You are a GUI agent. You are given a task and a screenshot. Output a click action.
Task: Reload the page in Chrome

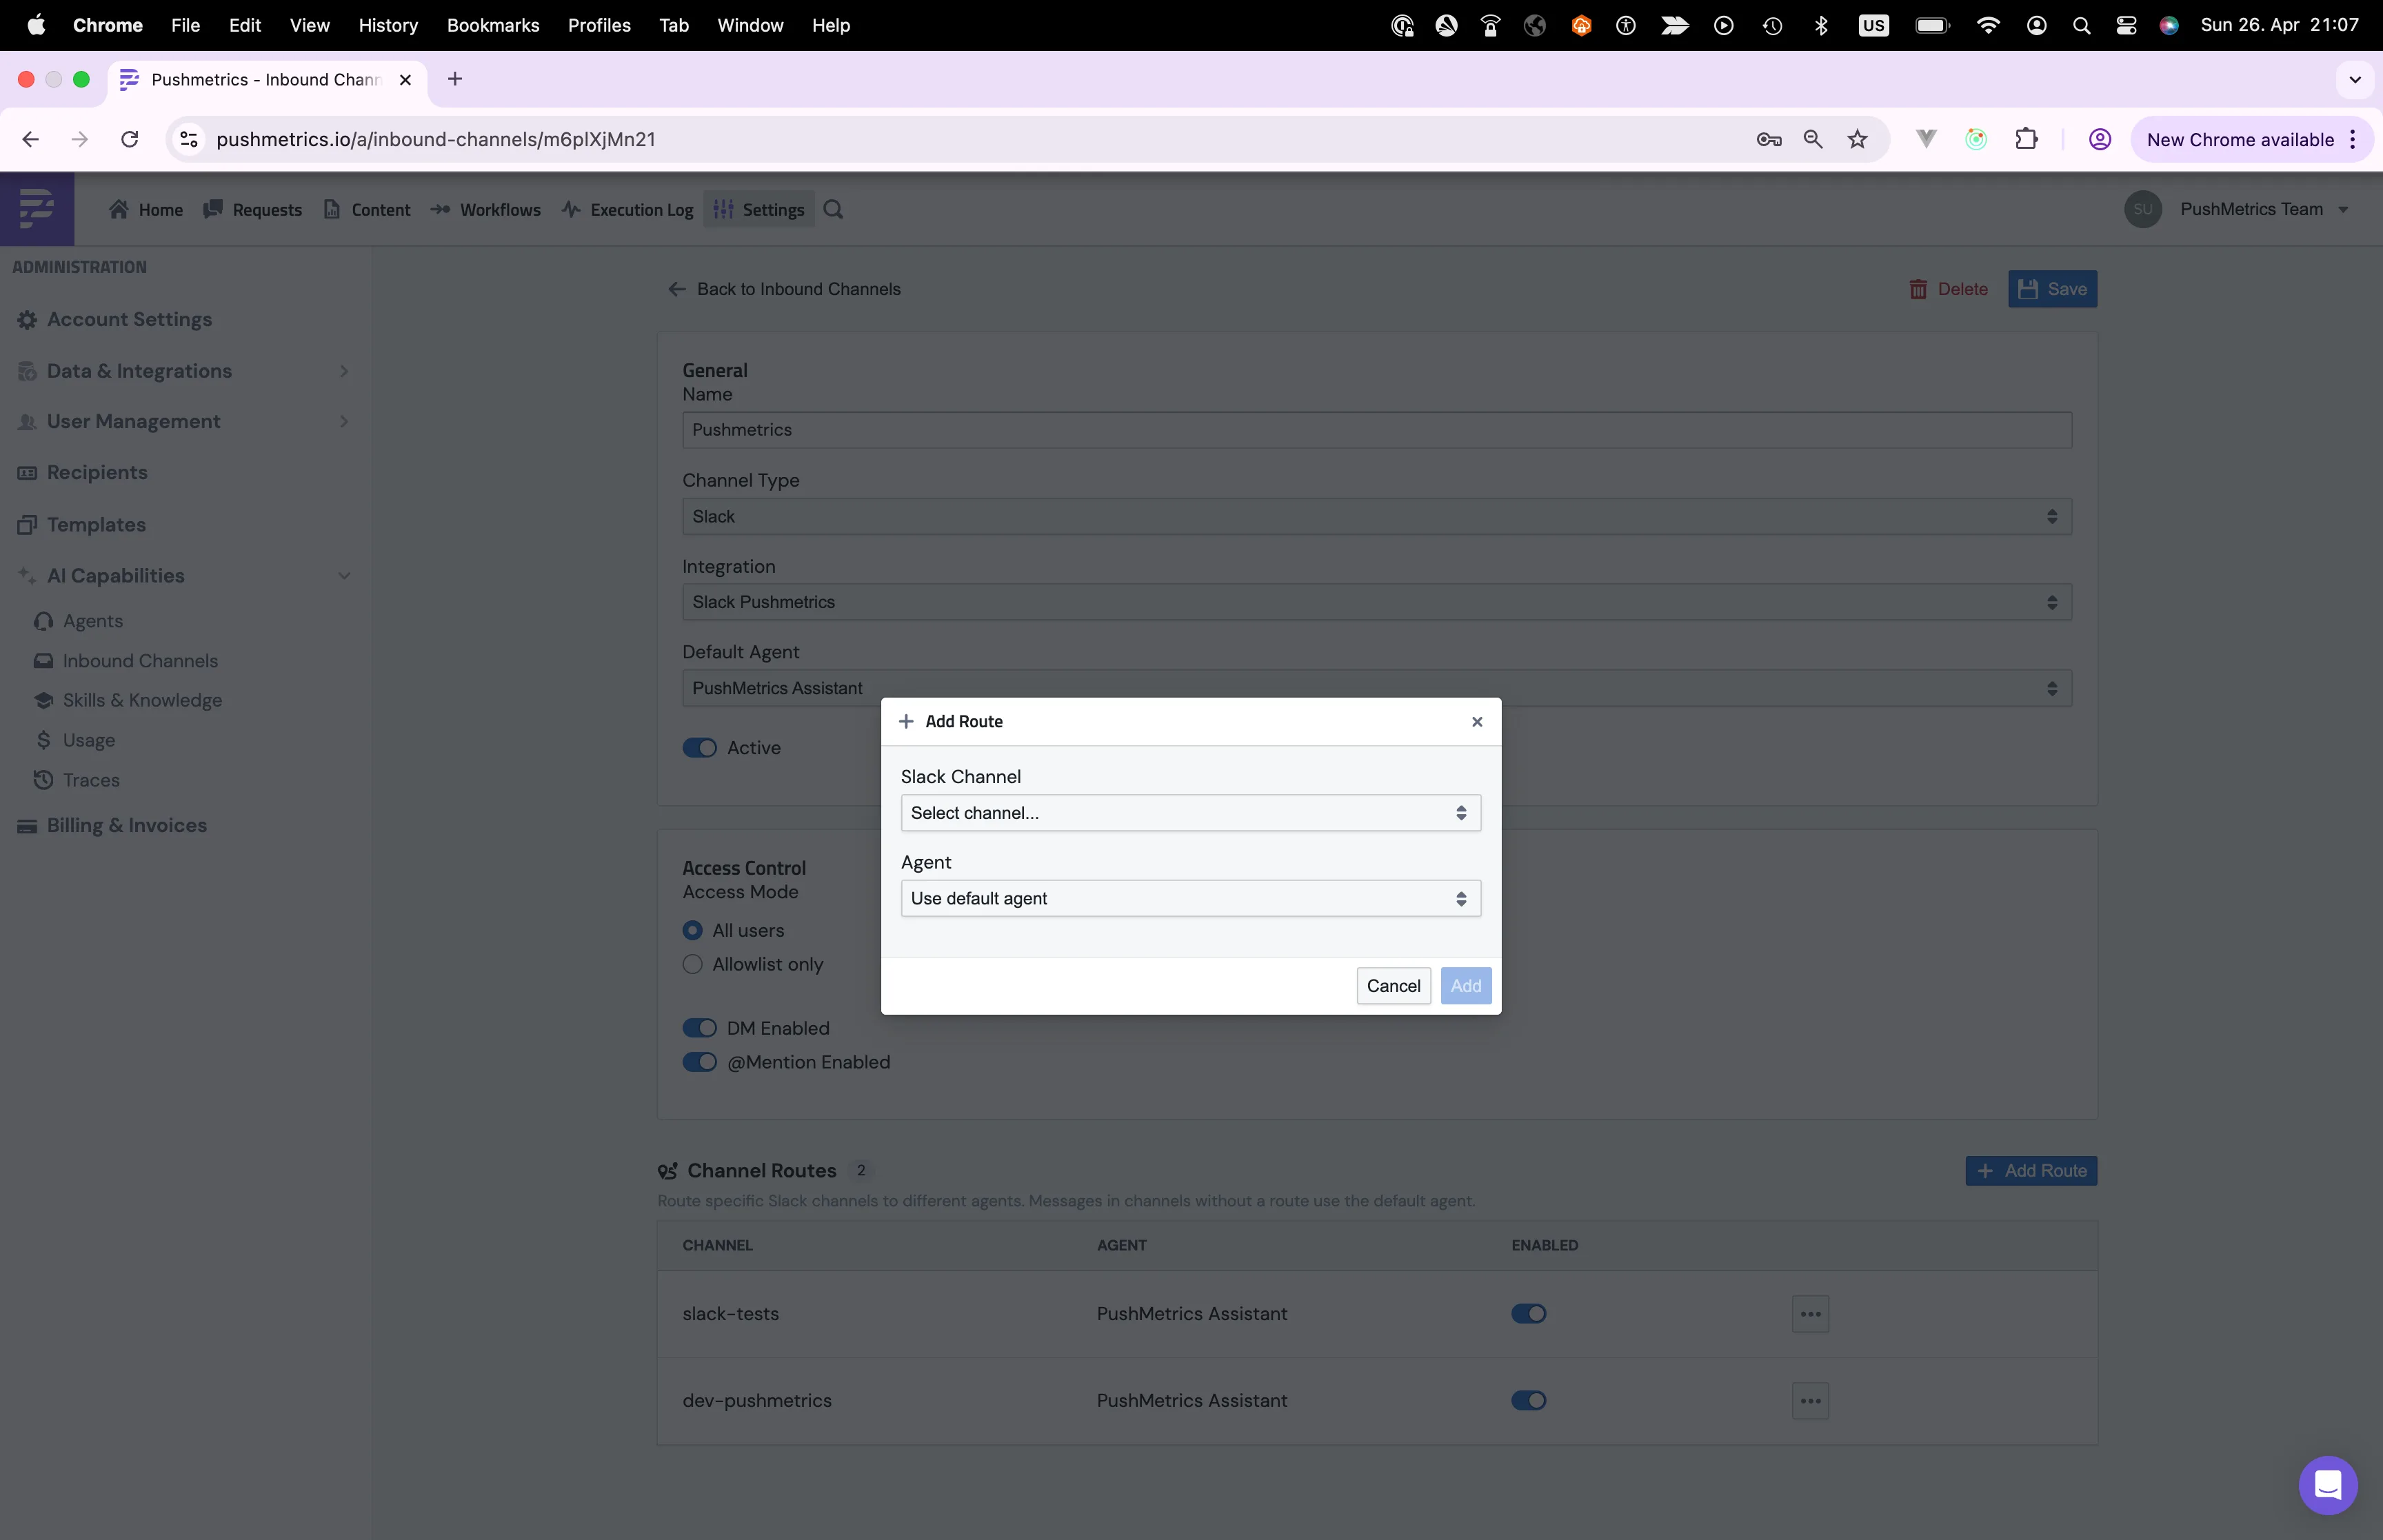130,139
